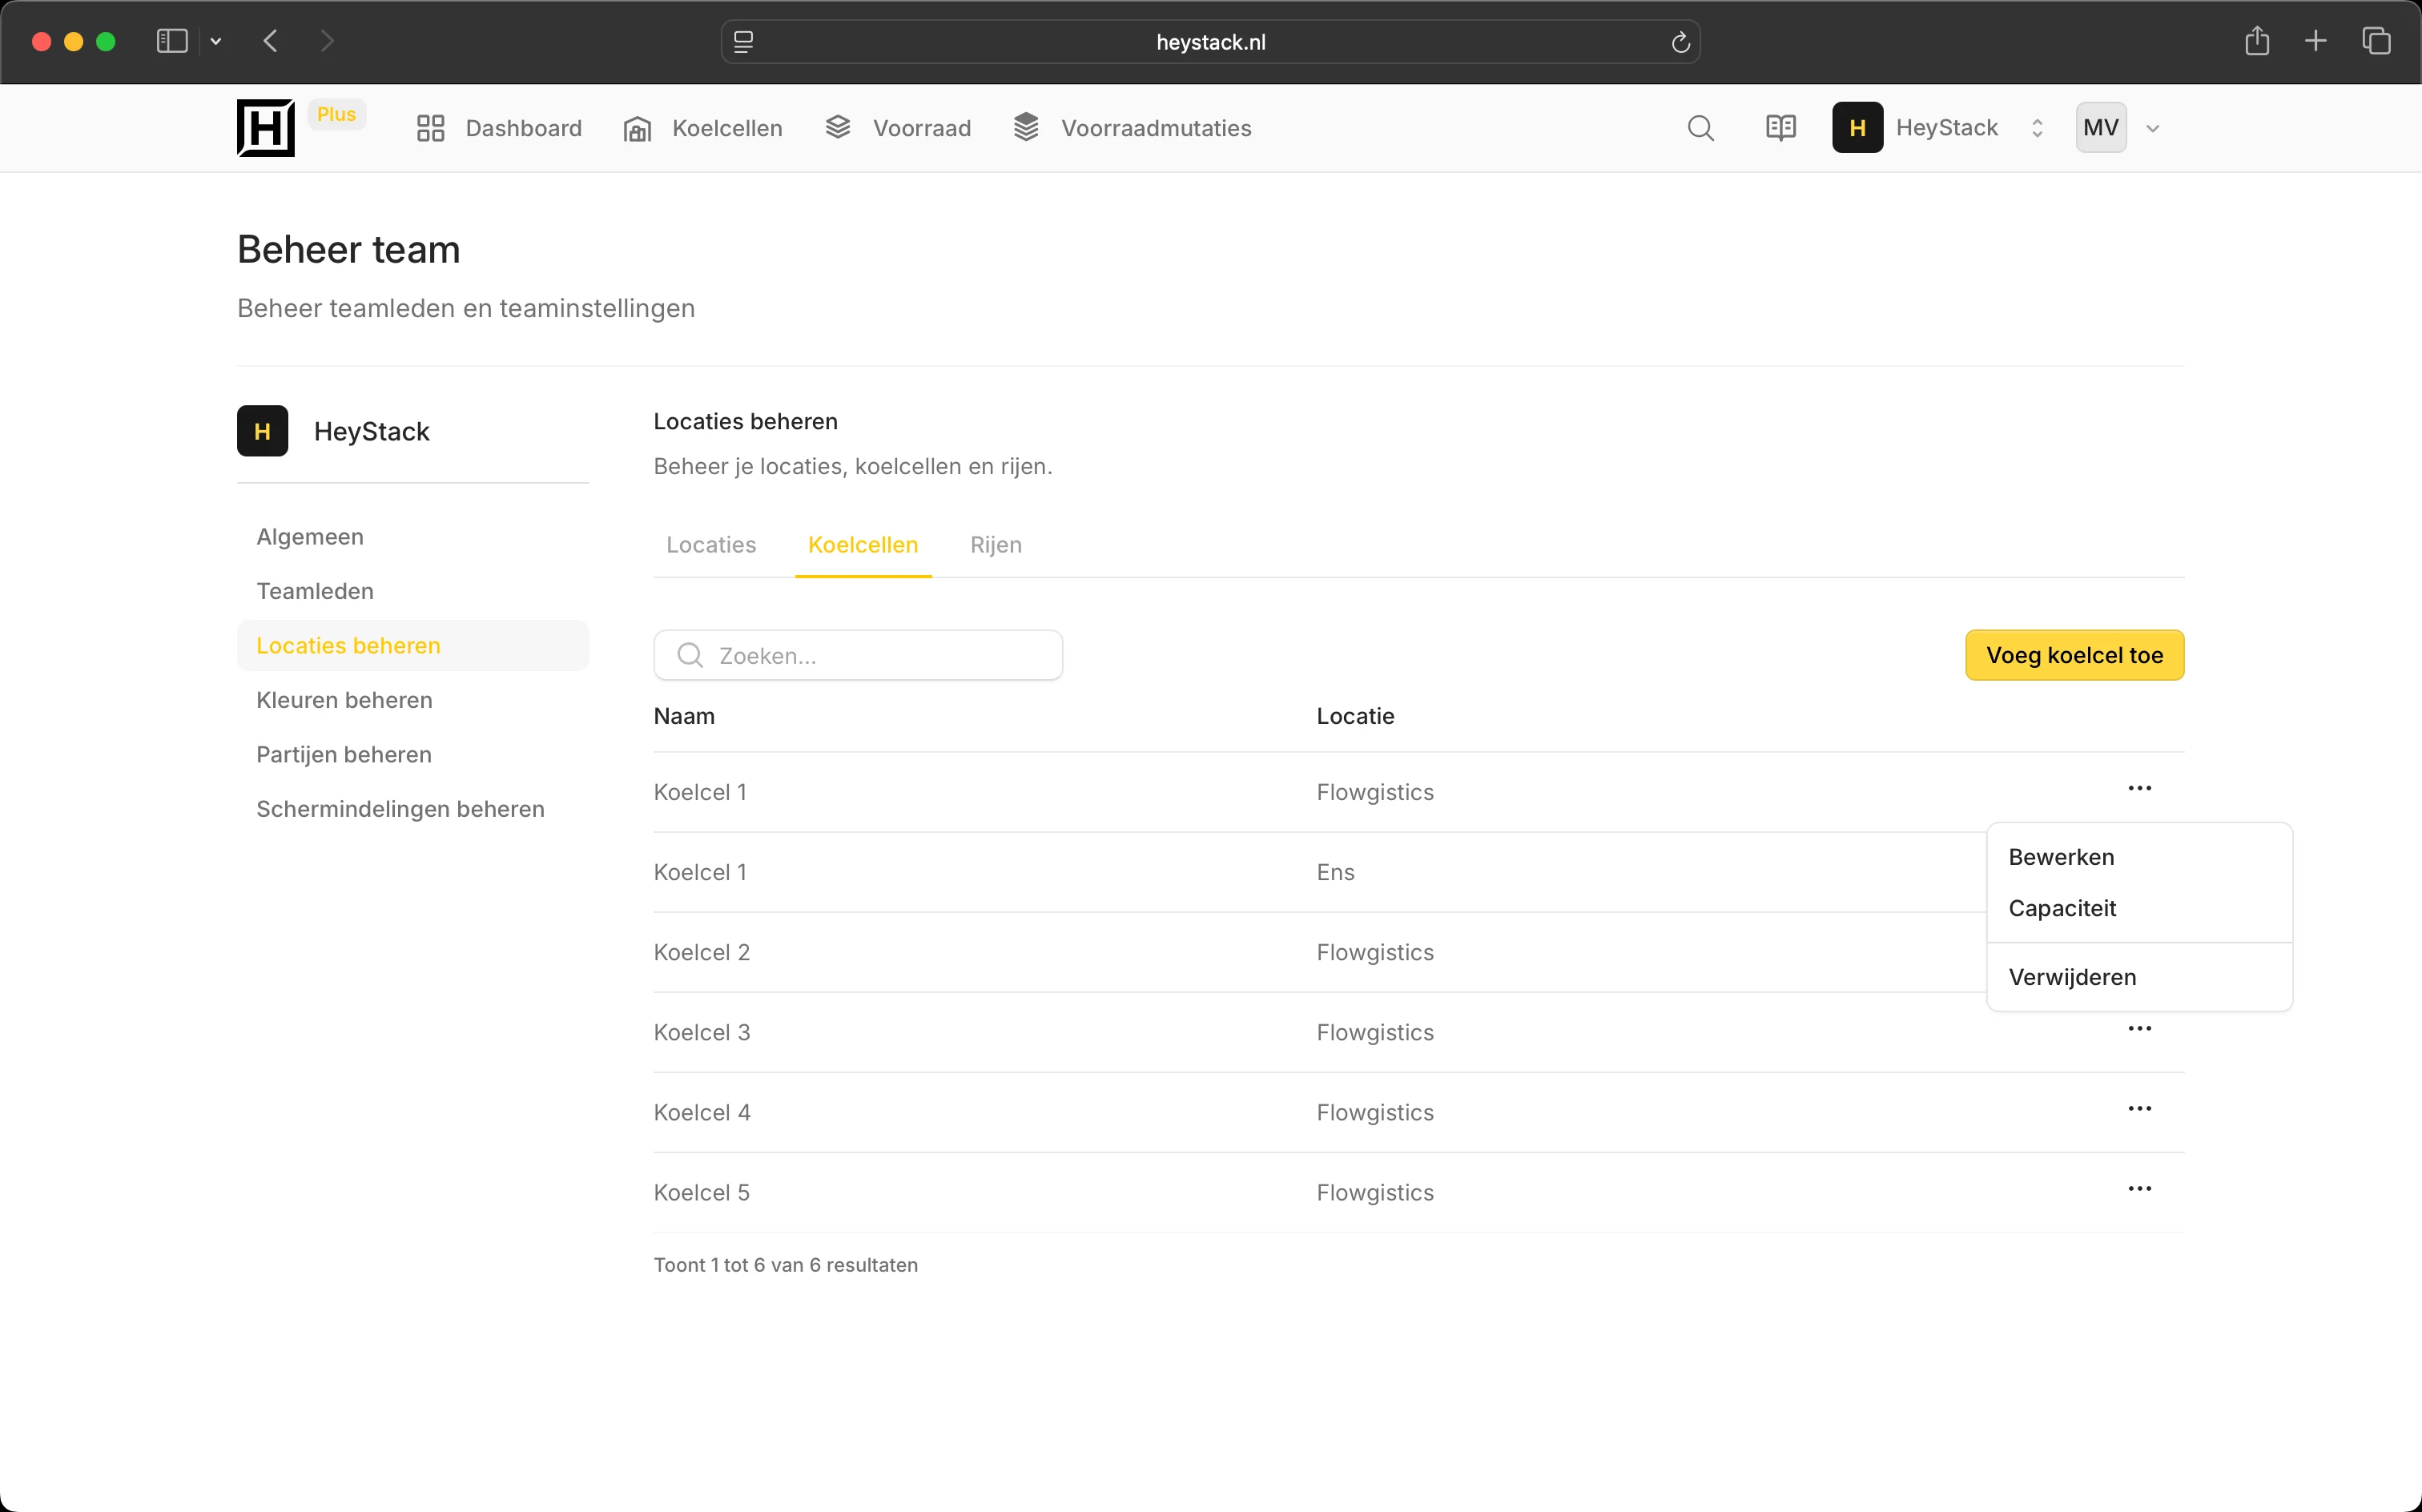This screenshot has height=1512, width=2422.
Task: Click the Ens location cell
Action: click(x=1335, y=872)
